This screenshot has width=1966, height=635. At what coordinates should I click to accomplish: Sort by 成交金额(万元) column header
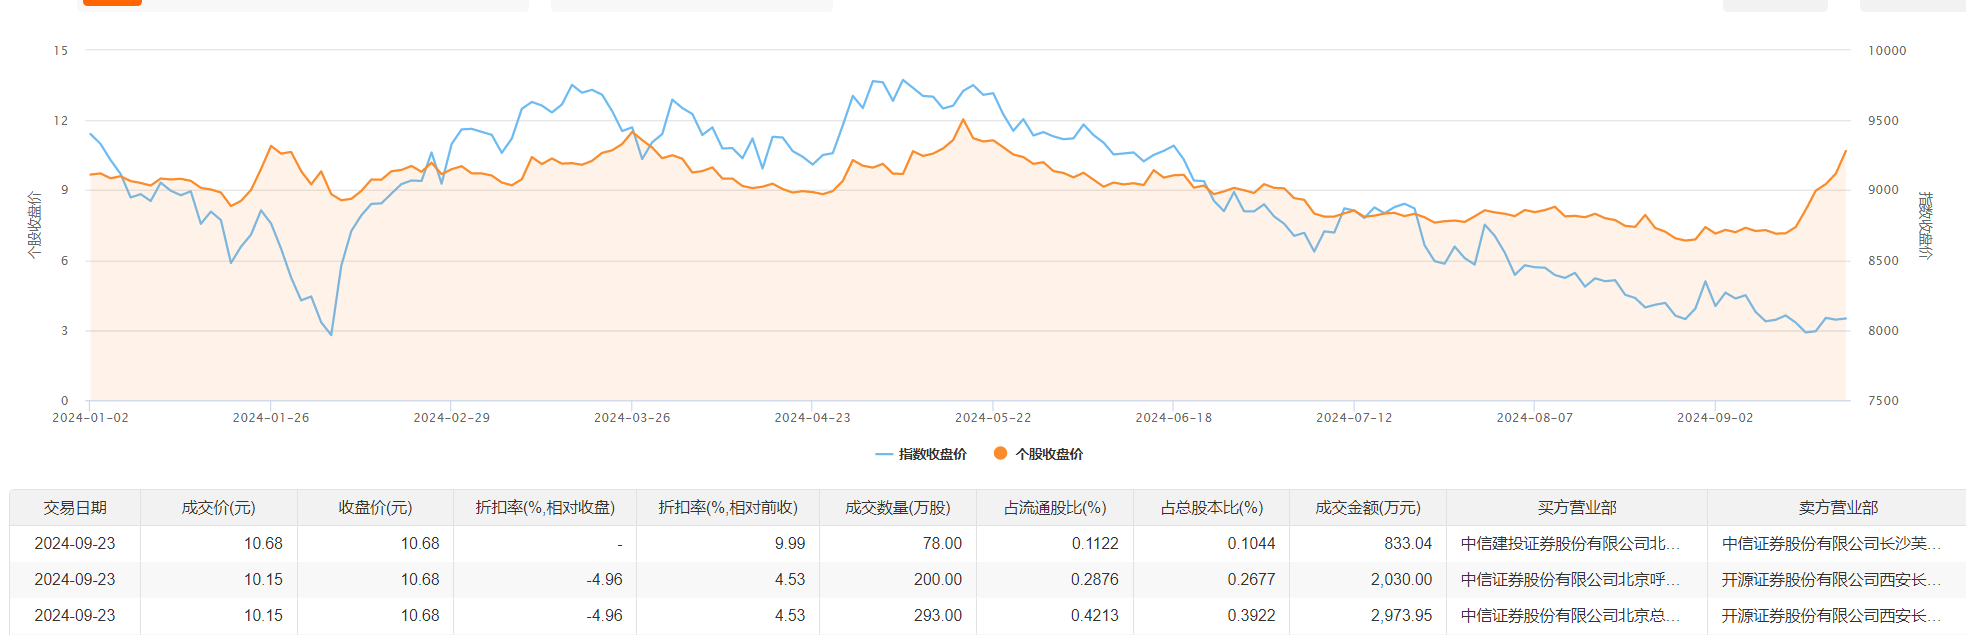click(x=1368, y=508)
